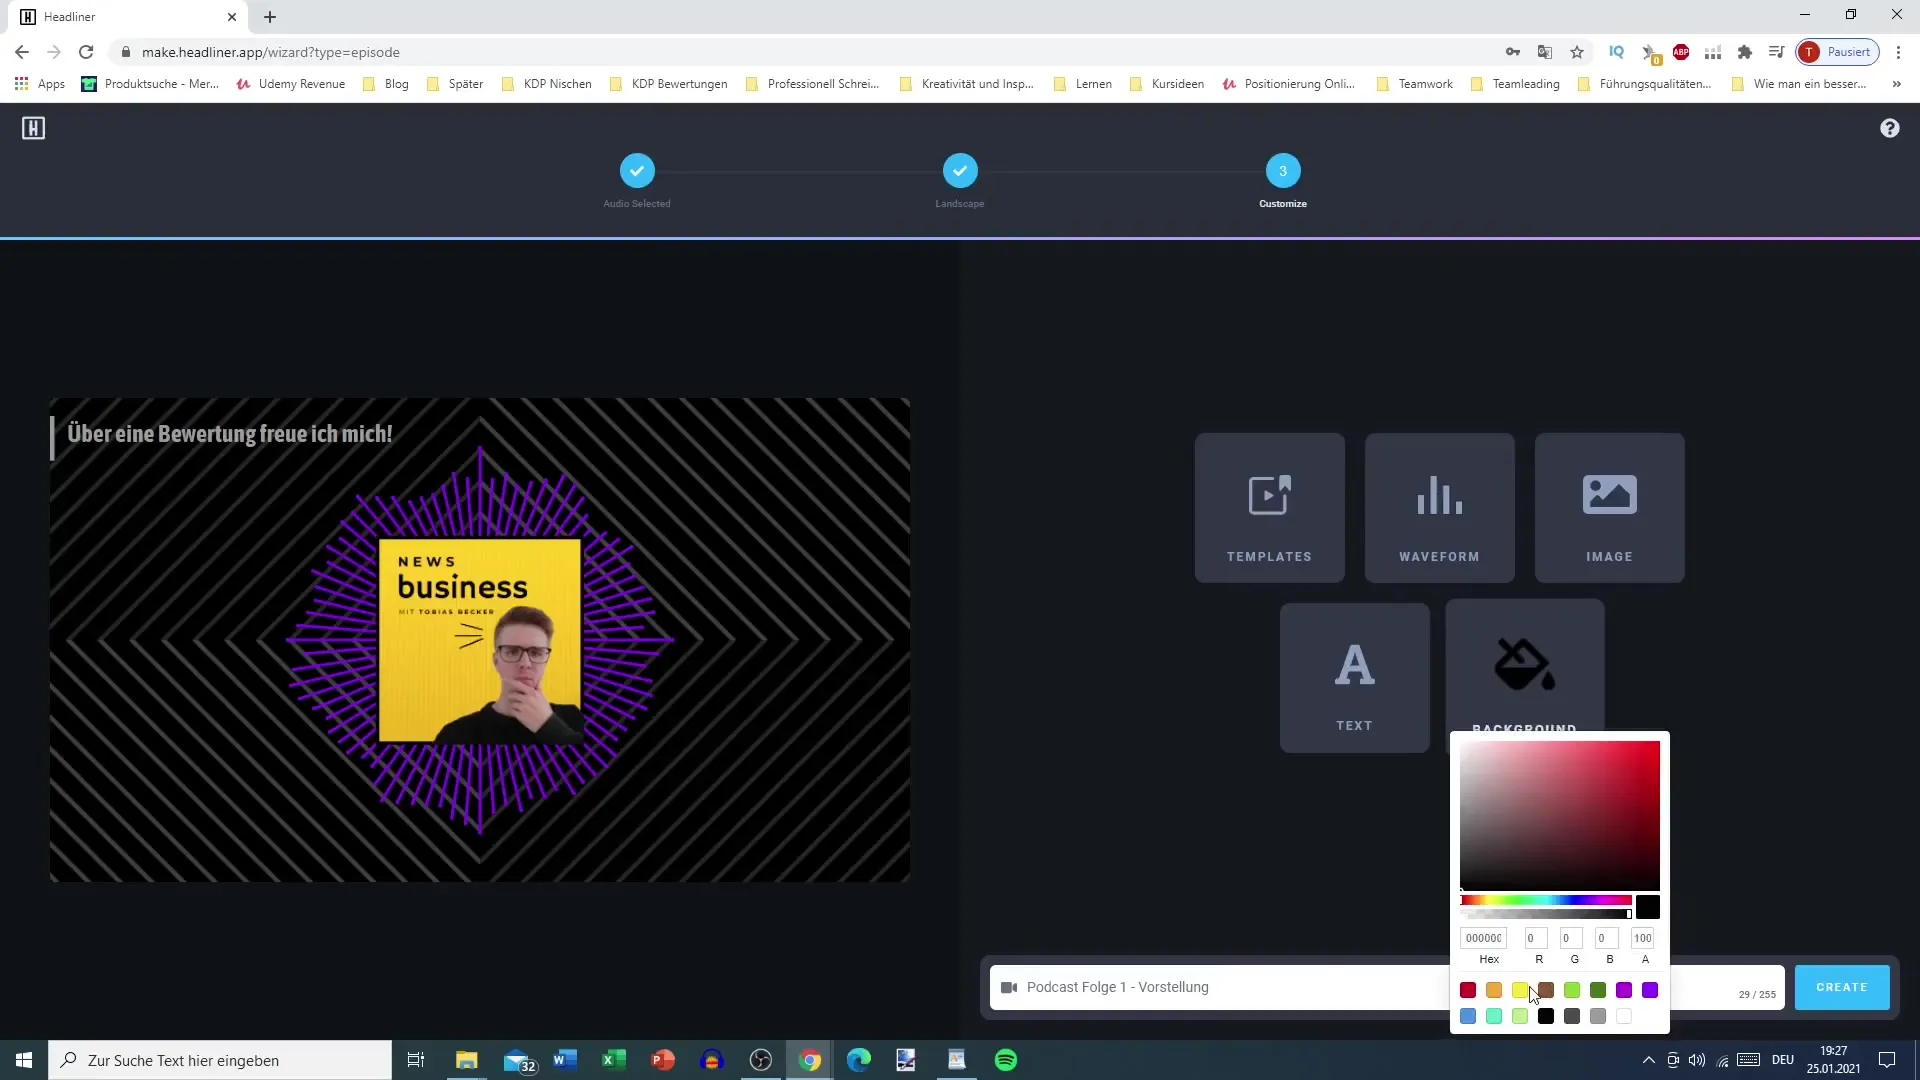
Task: Open the Kursideen bookmark folder
Action: [x=1167, y=84]
